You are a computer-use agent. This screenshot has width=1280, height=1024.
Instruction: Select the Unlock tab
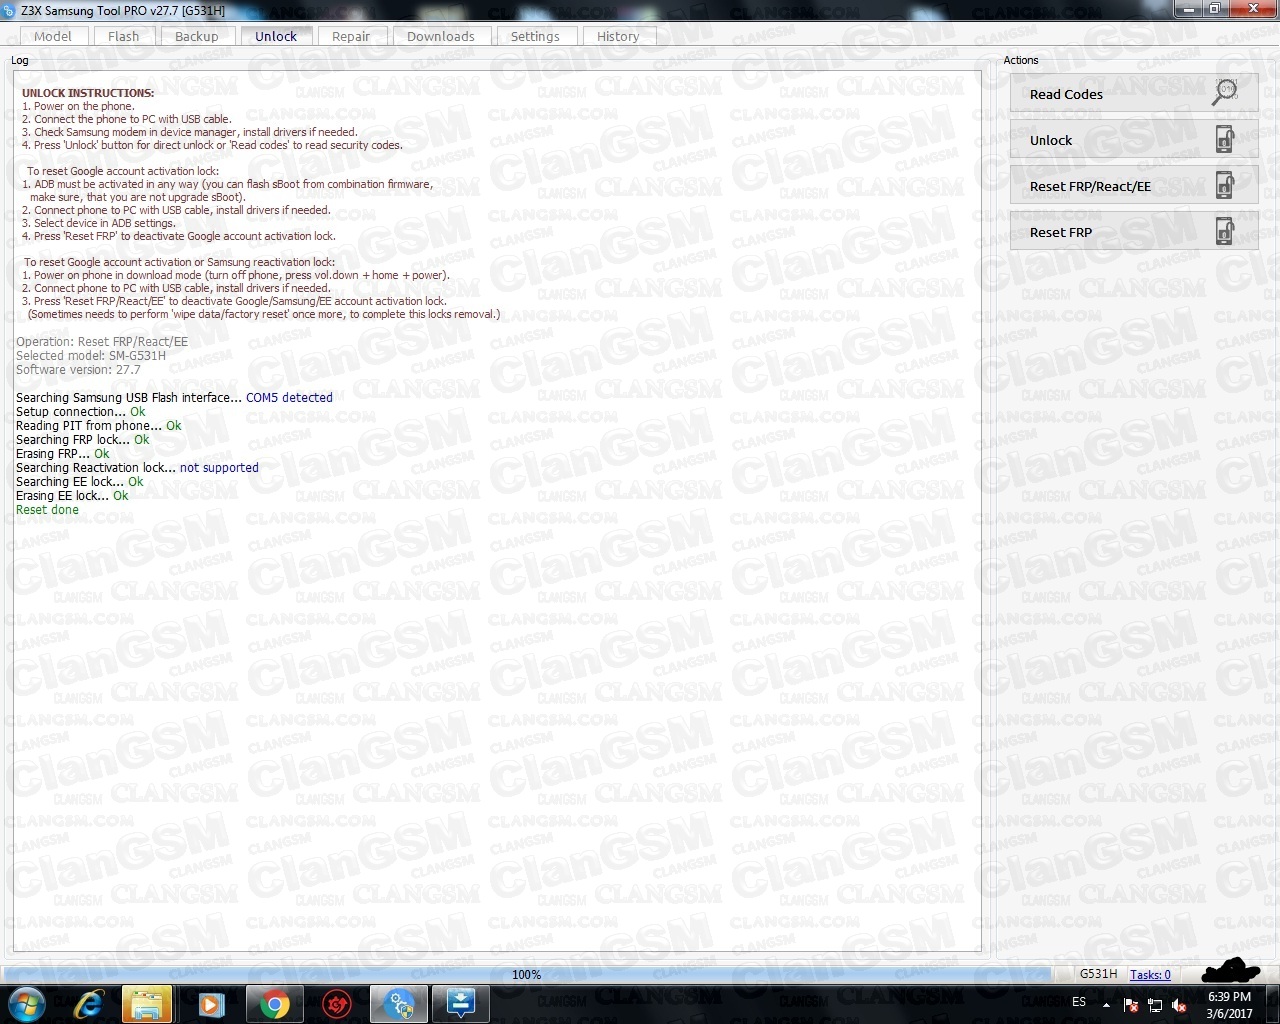276,36
